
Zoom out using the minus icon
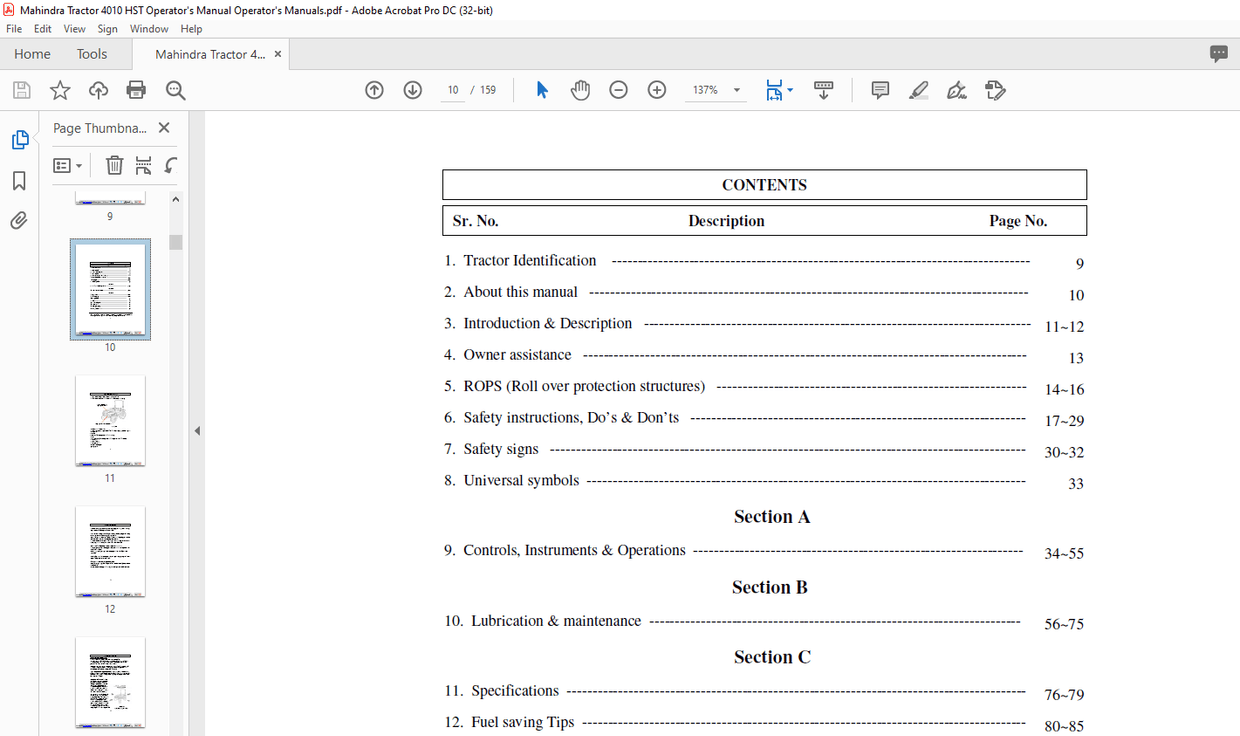coord(618,89)
